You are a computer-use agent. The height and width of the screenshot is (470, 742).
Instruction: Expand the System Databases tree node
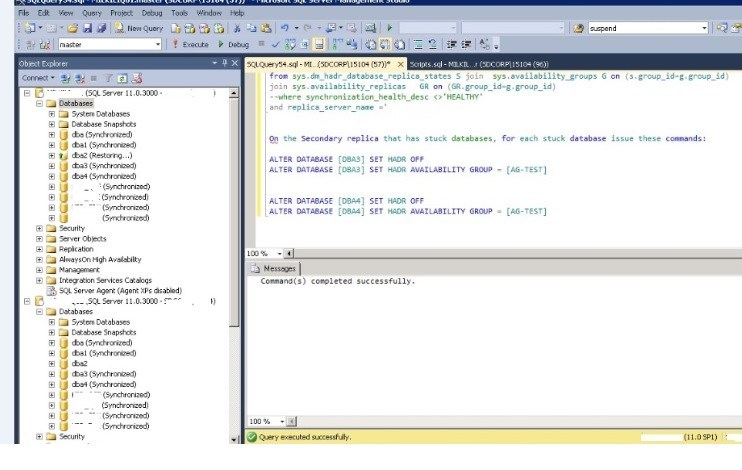point(51,114)
